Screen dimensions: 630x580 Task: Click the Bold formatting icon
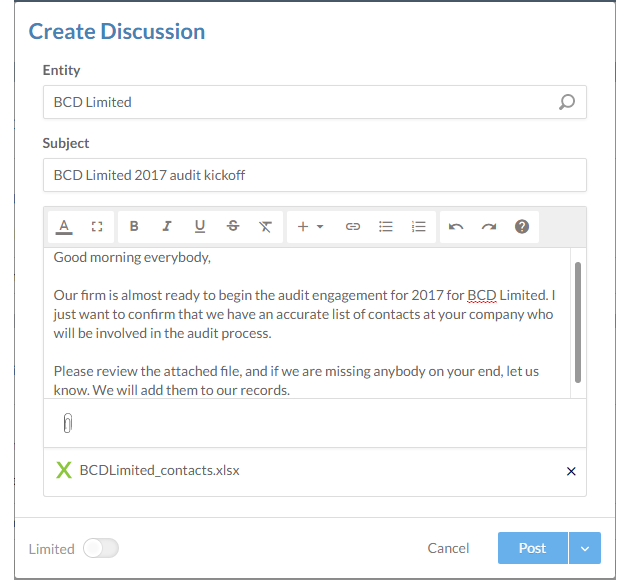pyautogui.click(x=134, y=227)
